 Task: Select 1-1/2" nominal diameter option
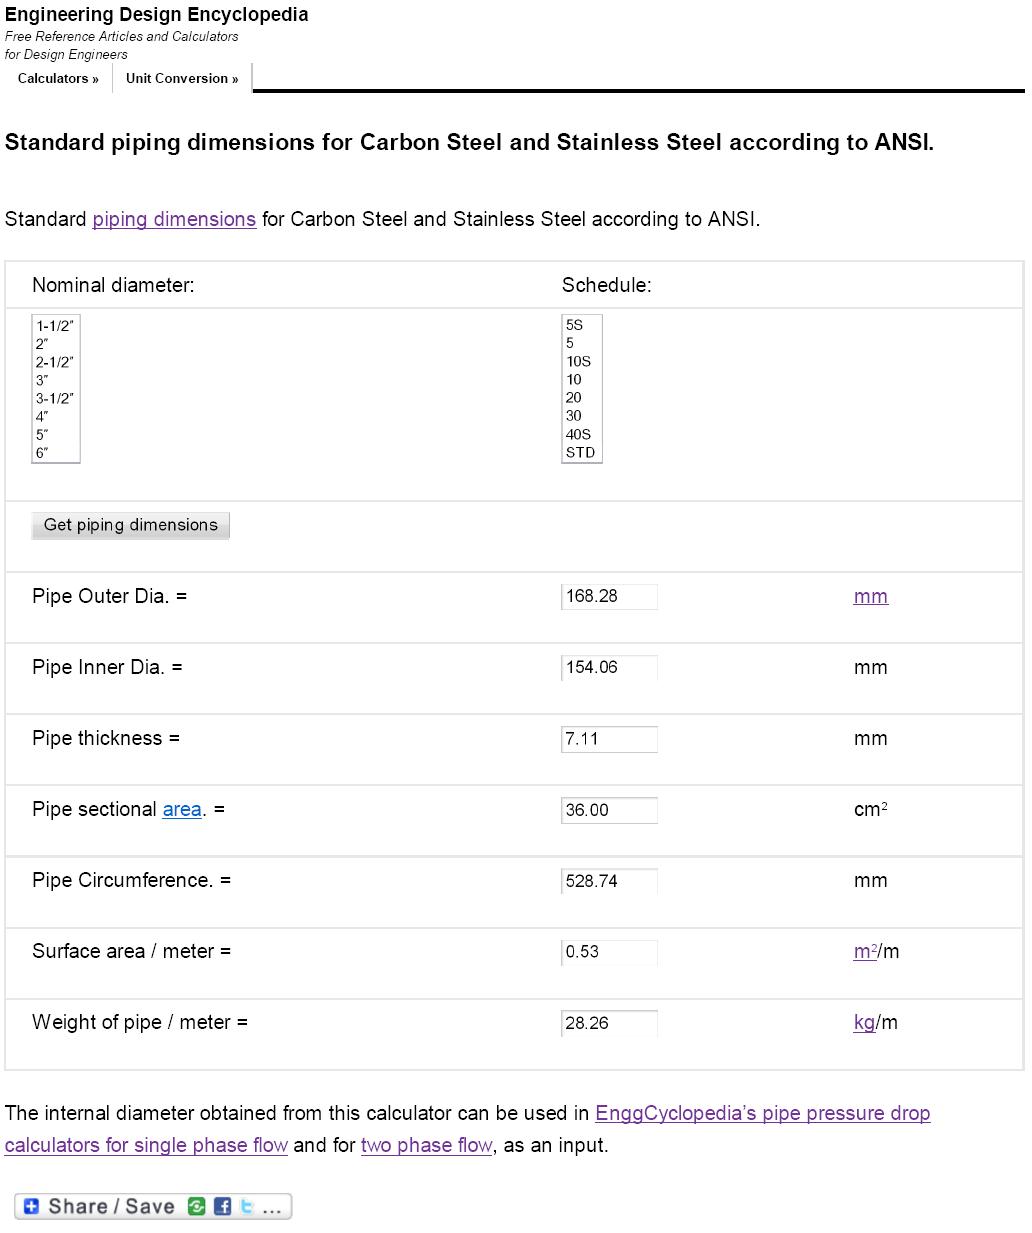[56, 326]
